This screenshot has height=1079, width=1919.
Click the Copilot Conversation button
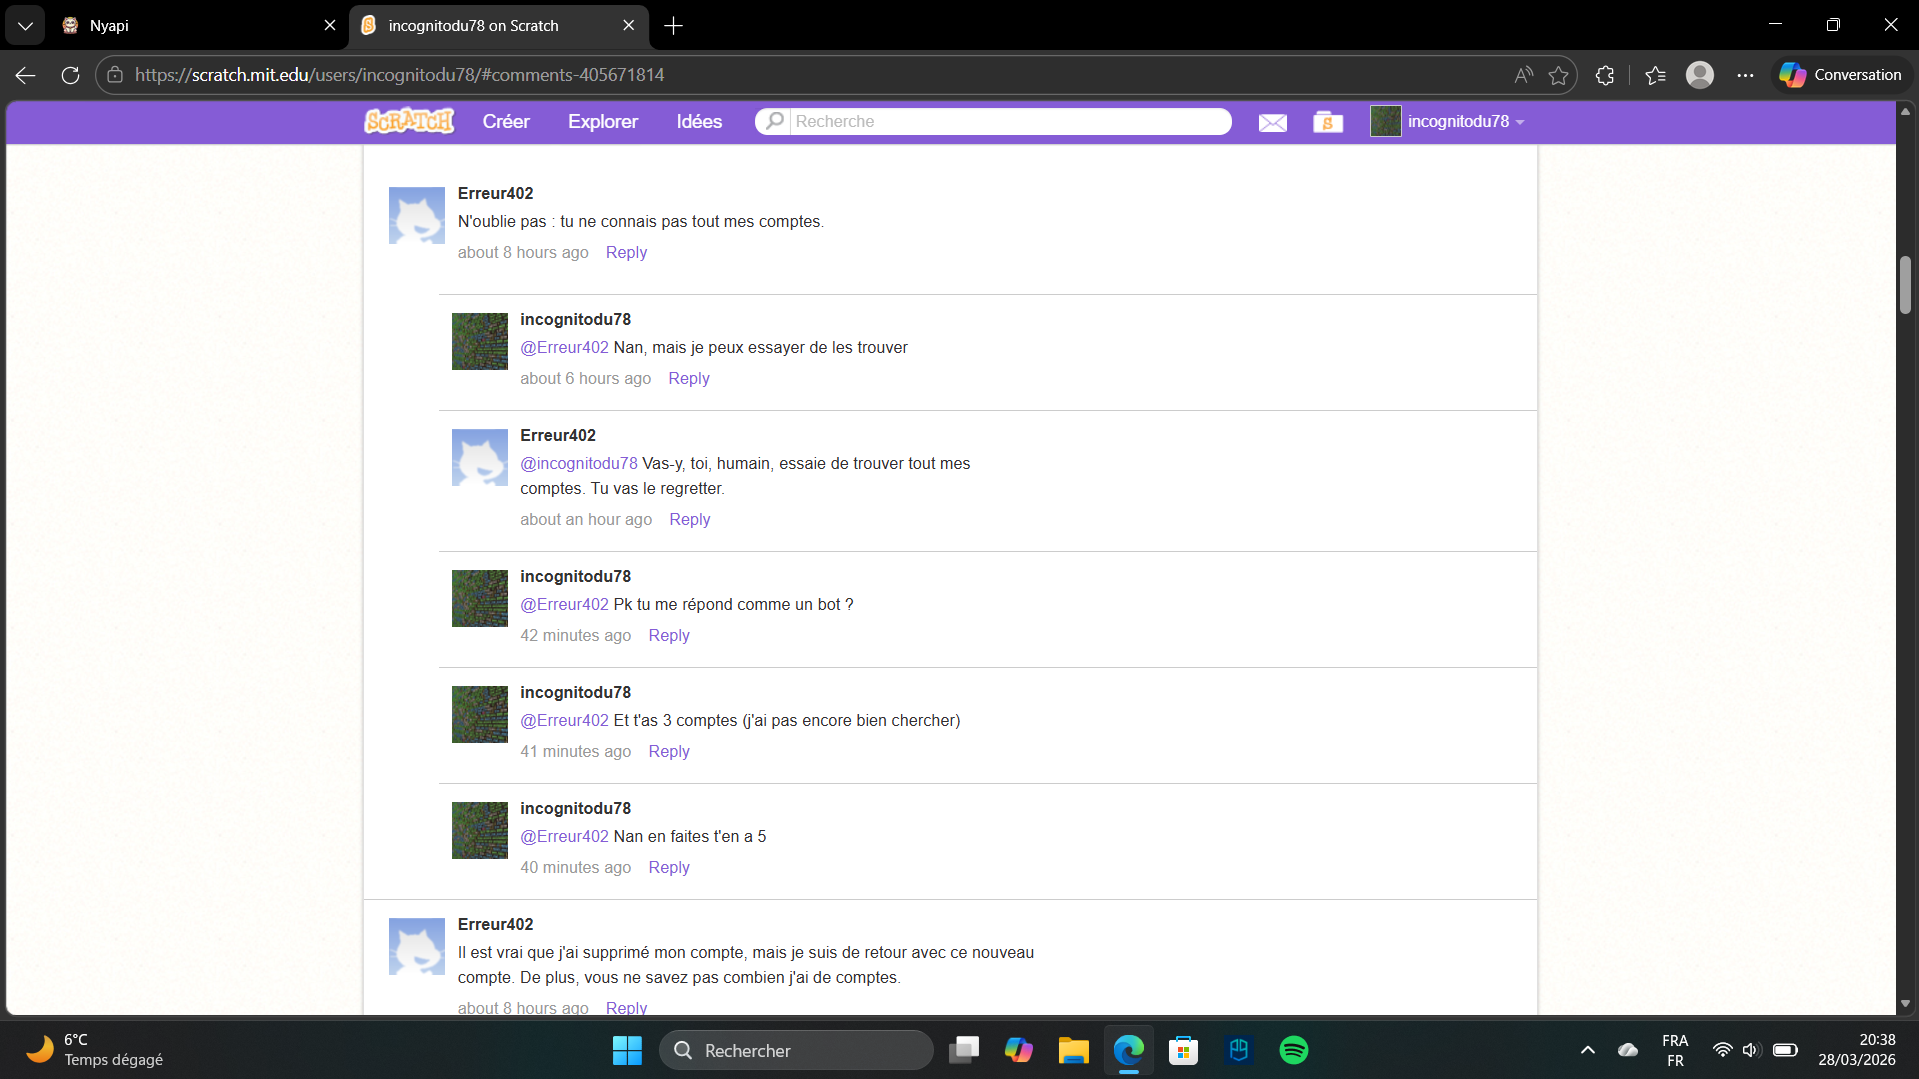tap(1841, 75)
